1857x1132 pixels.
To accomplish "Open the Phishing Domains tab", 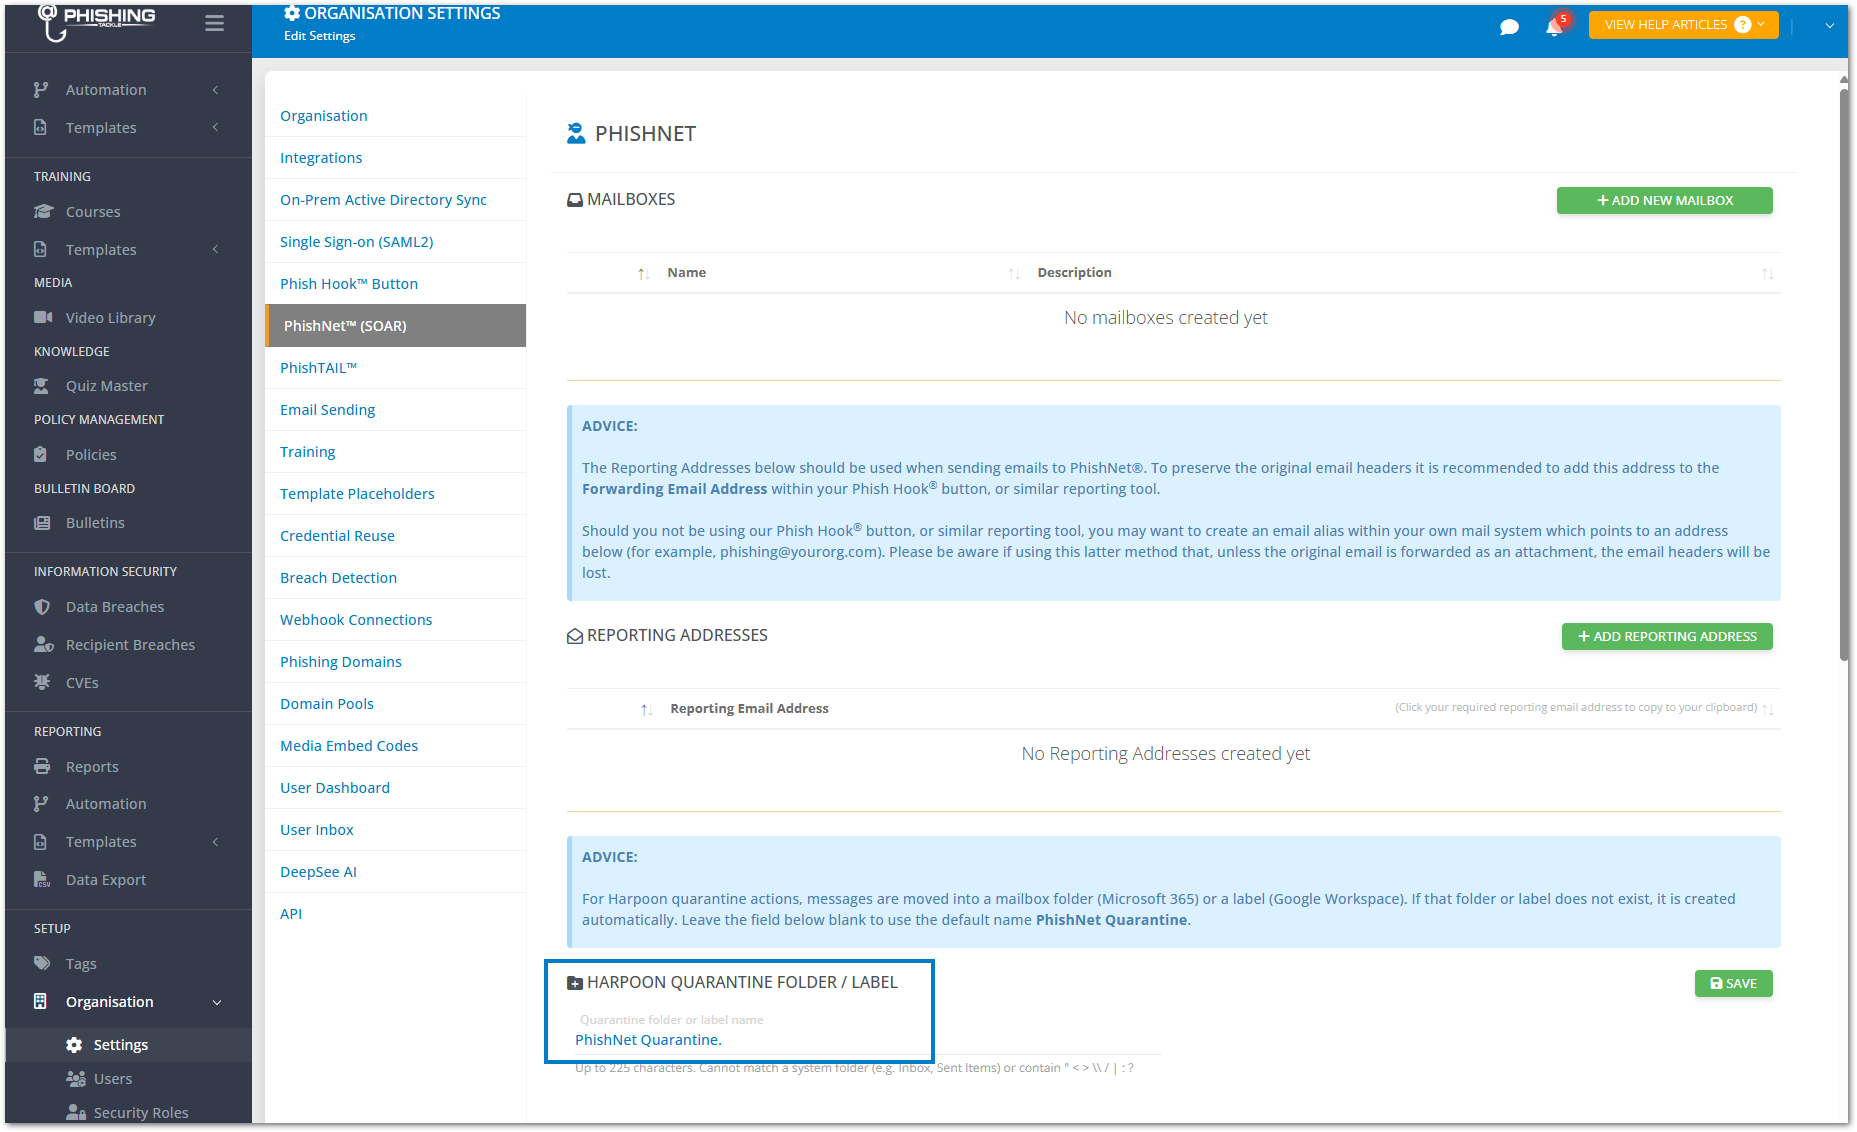I will 395,662.
